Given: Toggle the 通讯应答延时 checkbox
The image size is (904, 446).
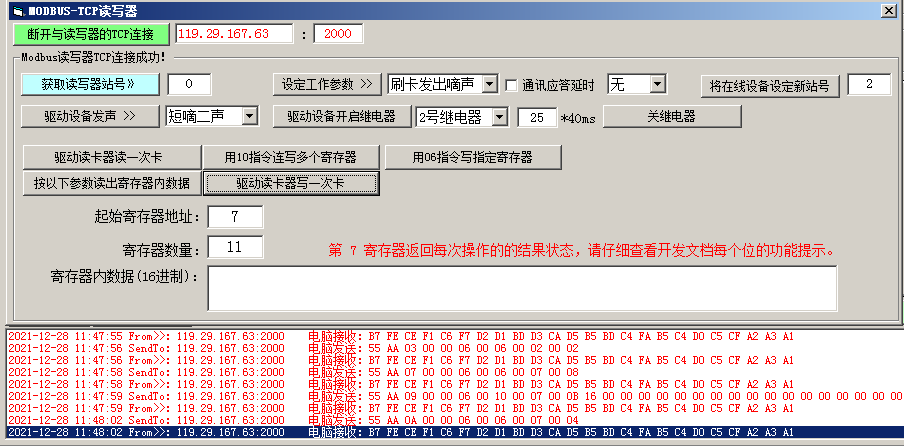Looking at the screenshot, I should (x=512, y=85).
